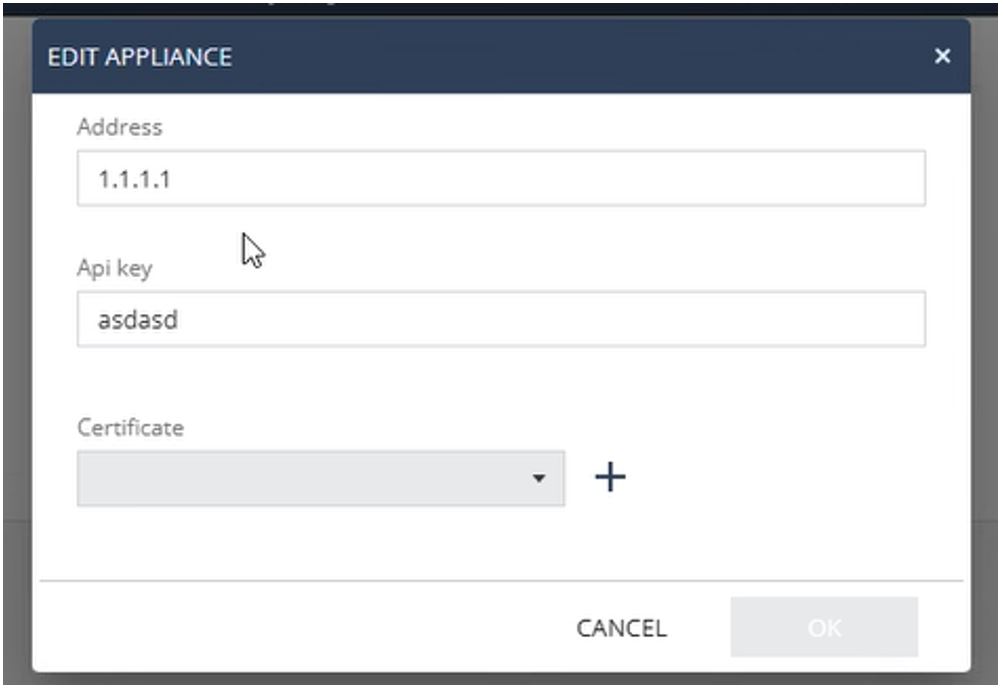The width and height of the screenshot is (1006, 690).
Task: Focus the Address input field
Action: click(501, 178)
